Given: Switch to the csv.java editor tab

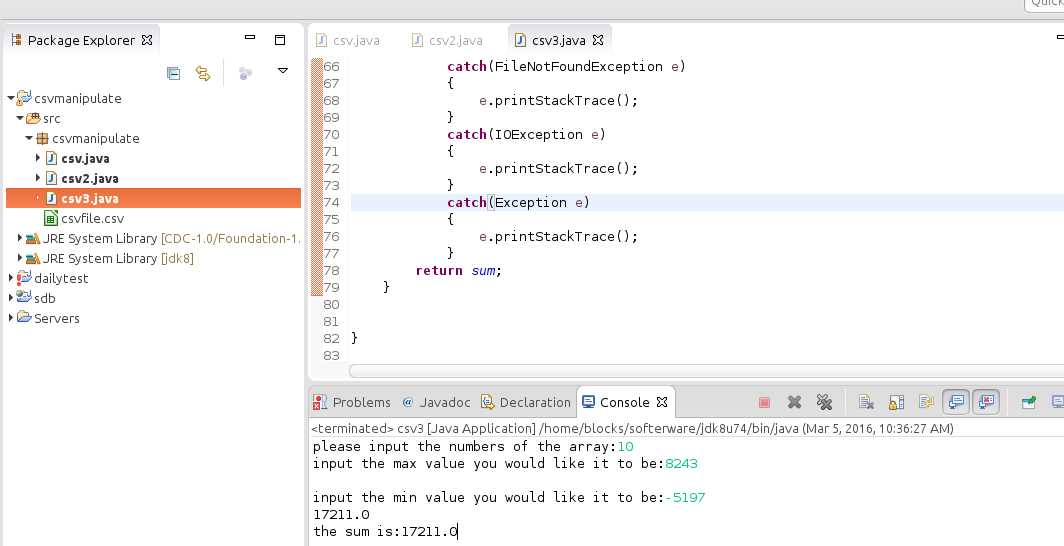Looking at the screenshot, I should coord(347,41).
